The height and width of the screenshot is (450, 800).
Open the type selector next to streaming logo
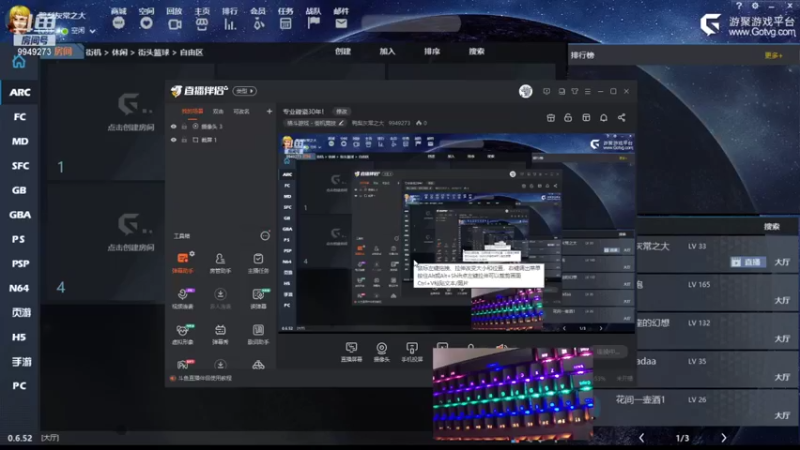245,91
